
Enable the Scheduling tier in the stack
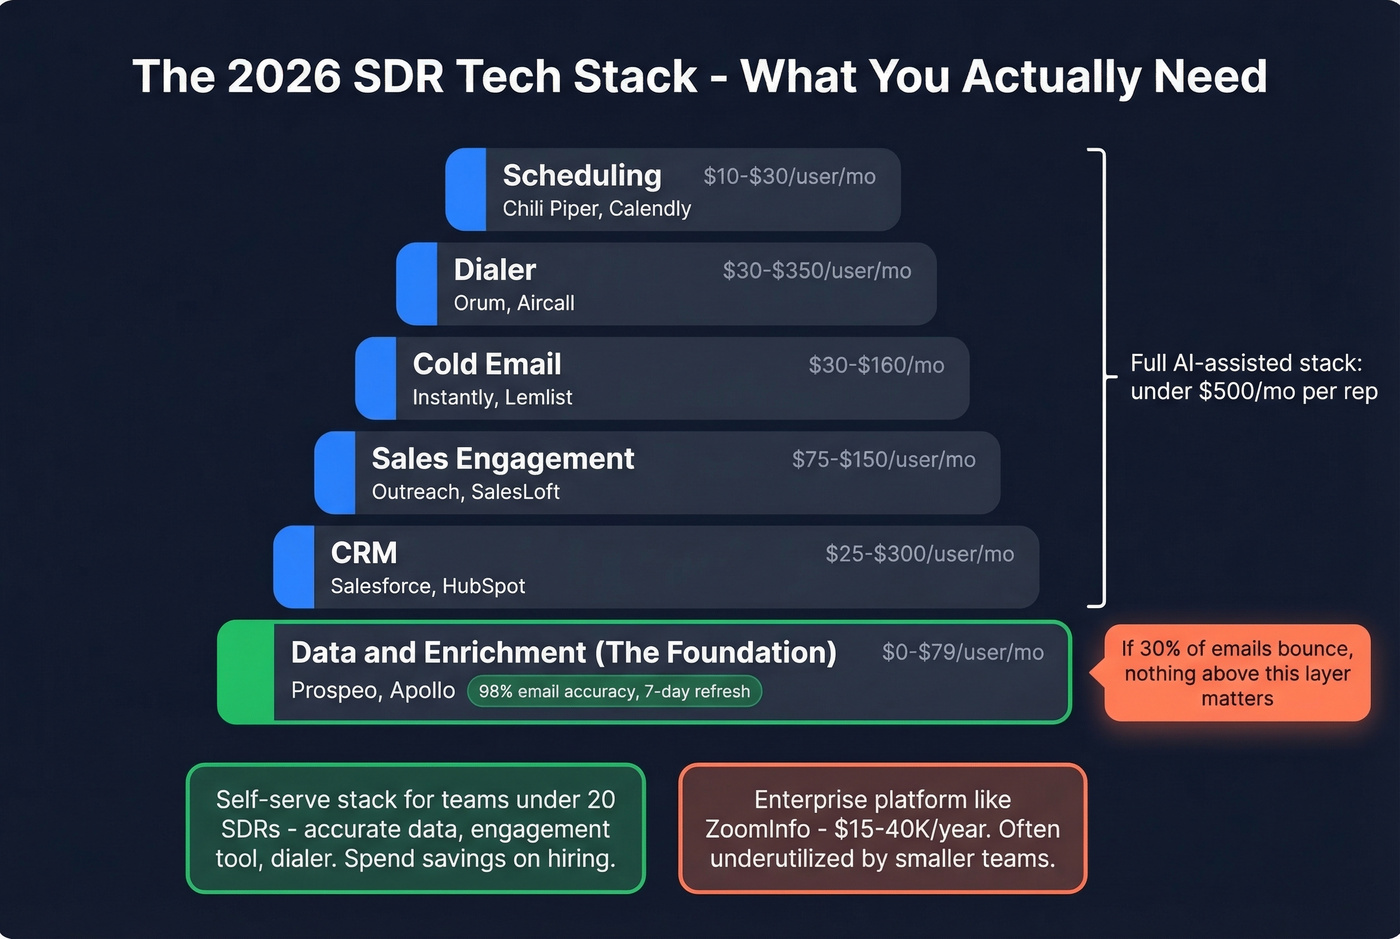coord(672,189)
